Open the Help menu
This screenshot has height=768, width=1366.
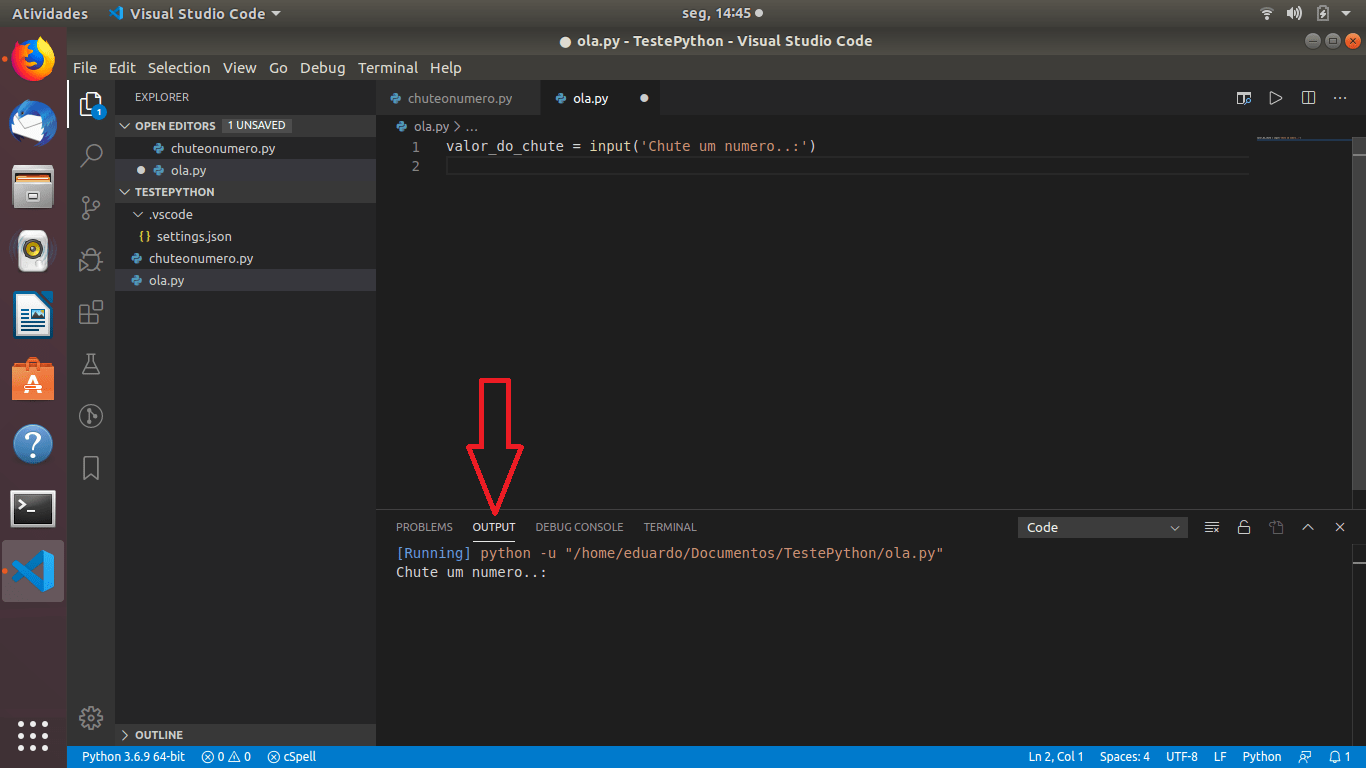click(x=446, y=68)
